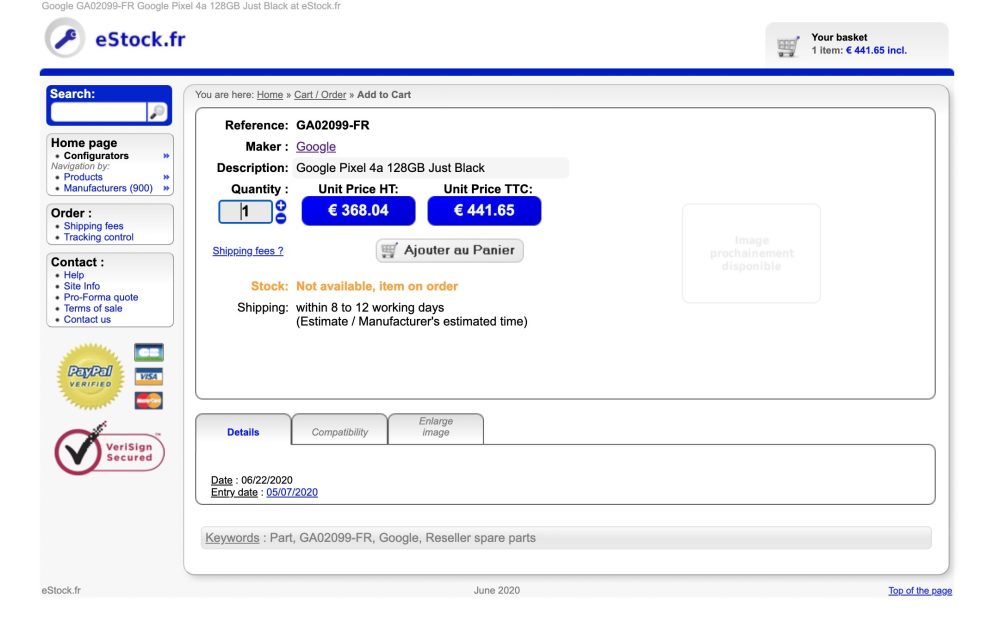Increase quantity with the plus icon
The width and height of the screenshot is (1000, 627).
(281, 205)
